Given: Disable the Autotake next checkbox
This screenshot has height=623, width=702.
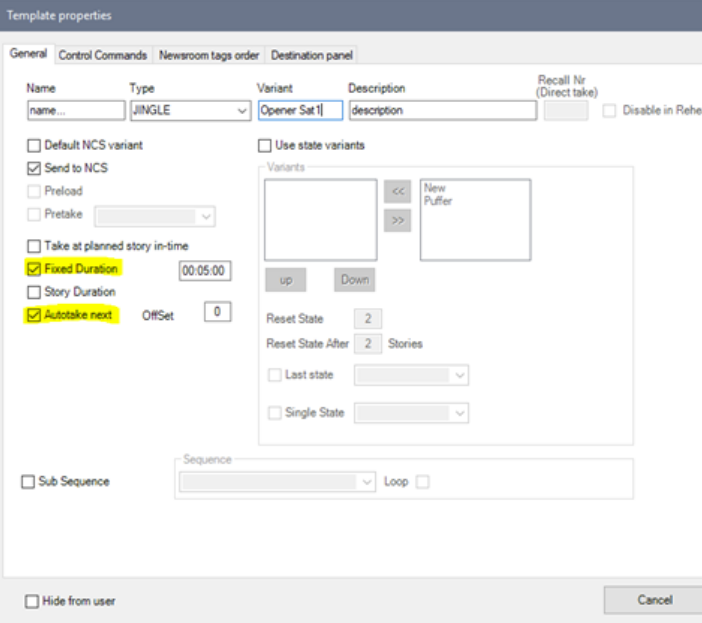Looking at the screenshot, I should tap(35, 315).
